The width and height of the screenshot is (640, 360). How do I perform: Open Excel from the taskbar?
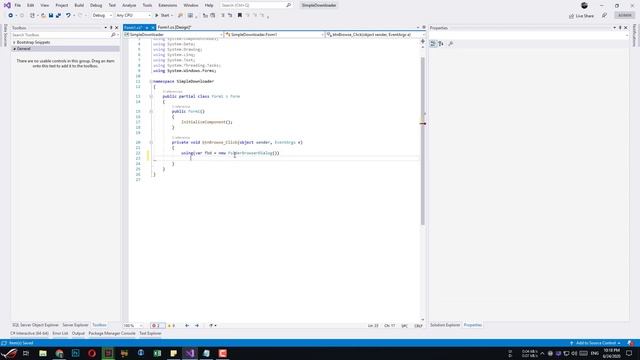click(x=157, y=353)
